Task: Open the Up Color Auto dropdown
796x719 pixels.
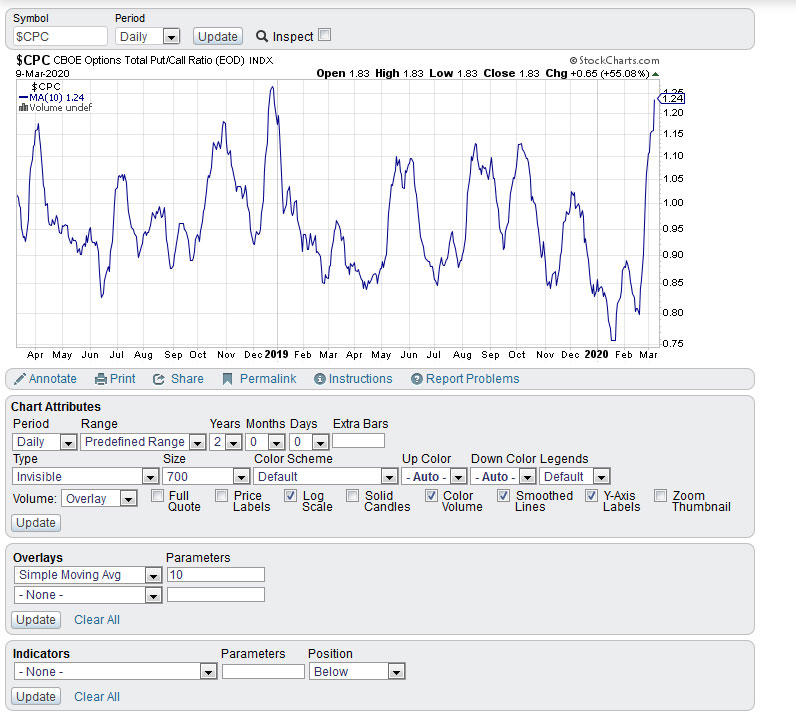Action: 434,477
